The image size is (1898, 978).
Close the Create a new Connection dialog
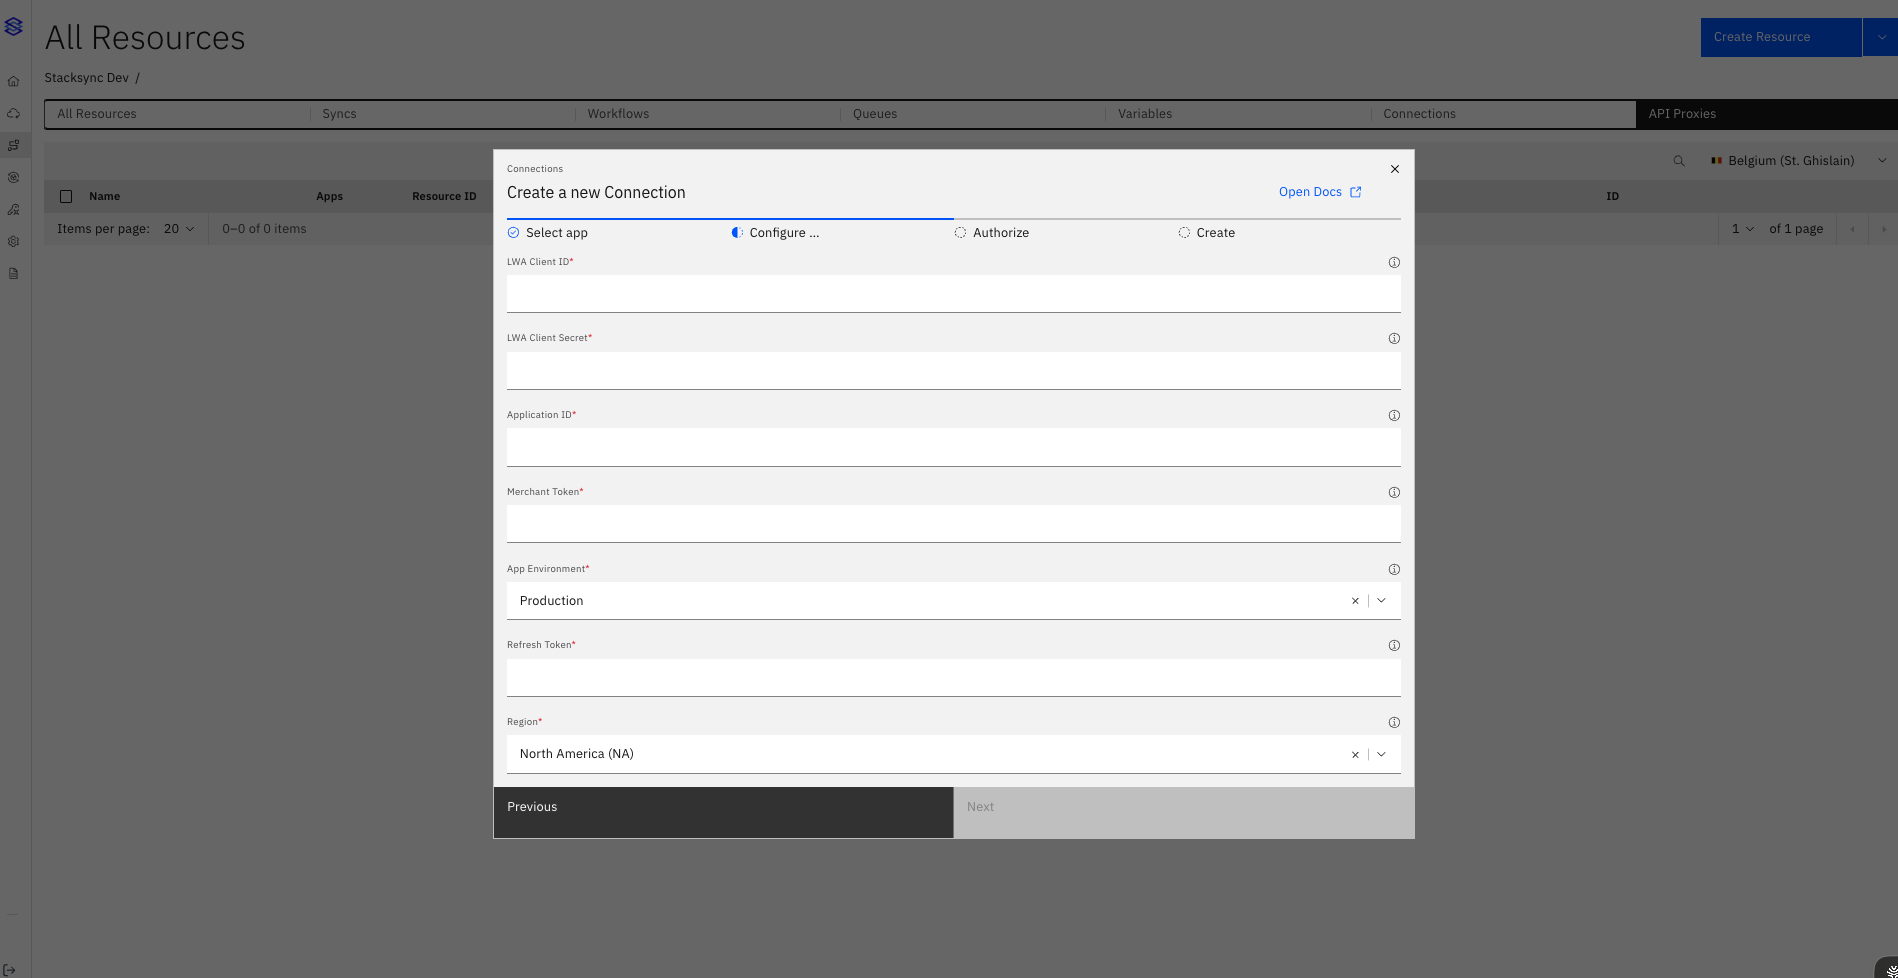[1394, 169]
